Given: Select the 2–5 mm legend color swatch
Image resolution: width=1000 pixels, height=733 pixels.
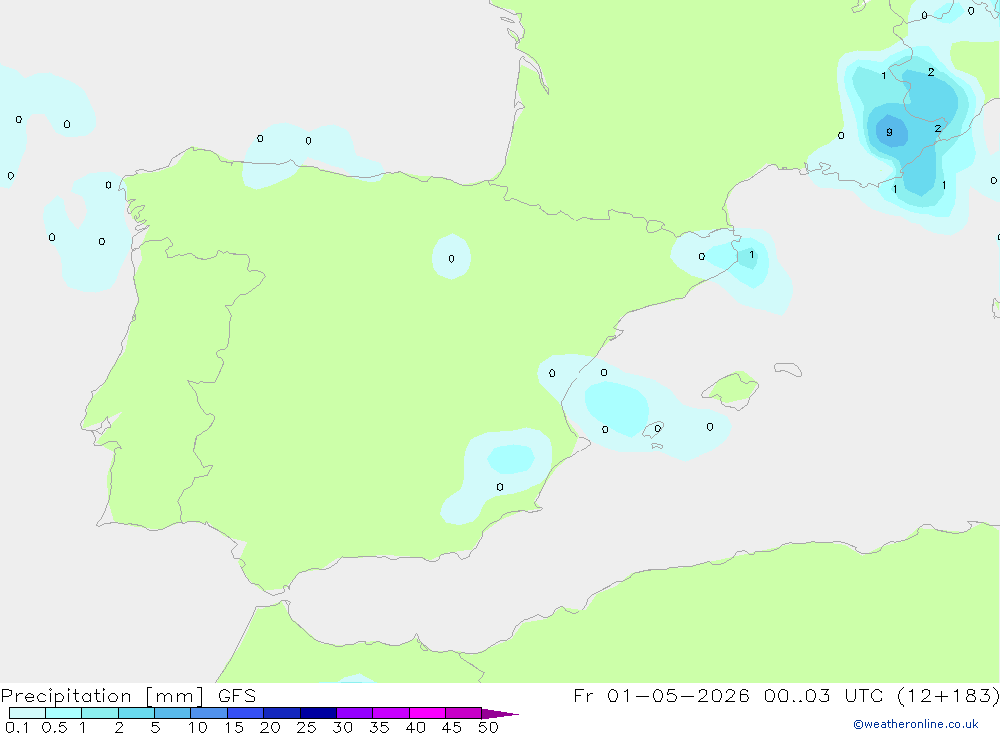Looking at the screenshot, I should click(136, 713).
